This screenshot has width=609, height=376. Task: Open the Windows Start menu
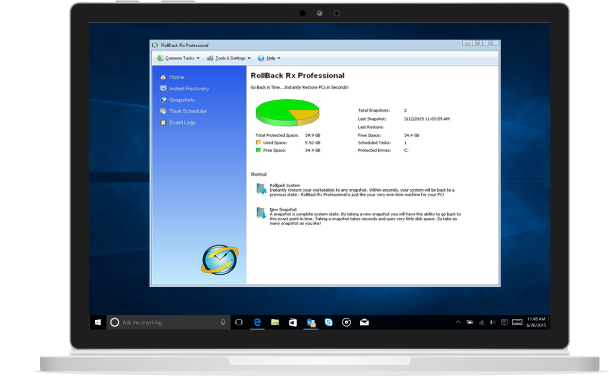(98, 322)
